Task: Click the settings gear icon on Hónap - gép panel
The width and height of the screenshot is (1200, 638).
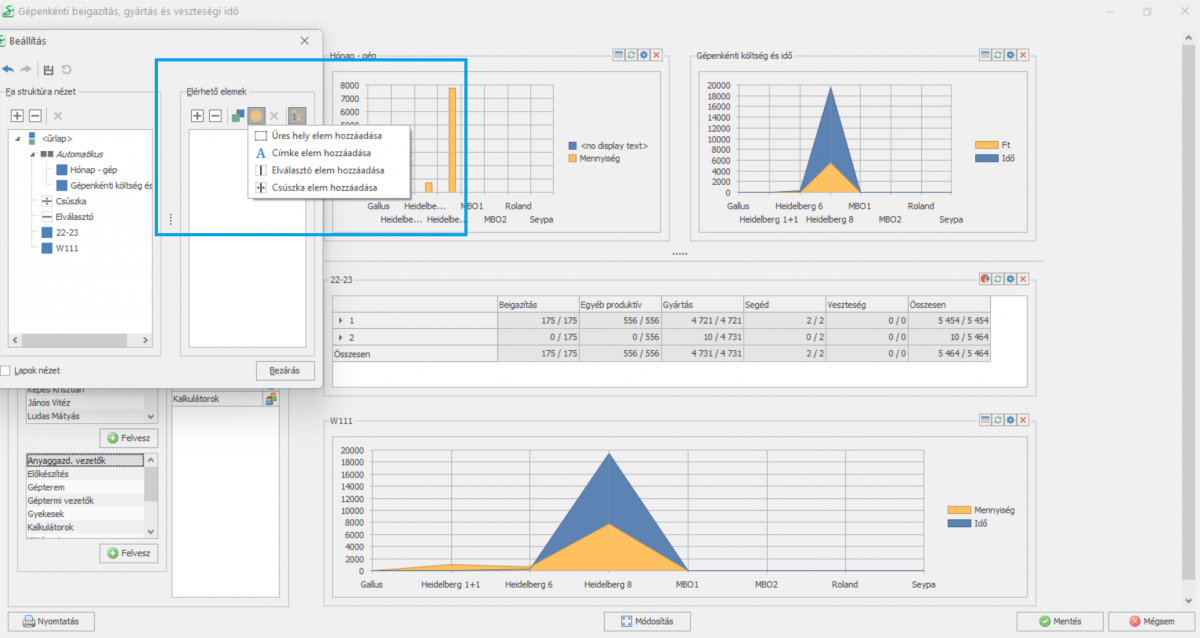Action: 644,55
